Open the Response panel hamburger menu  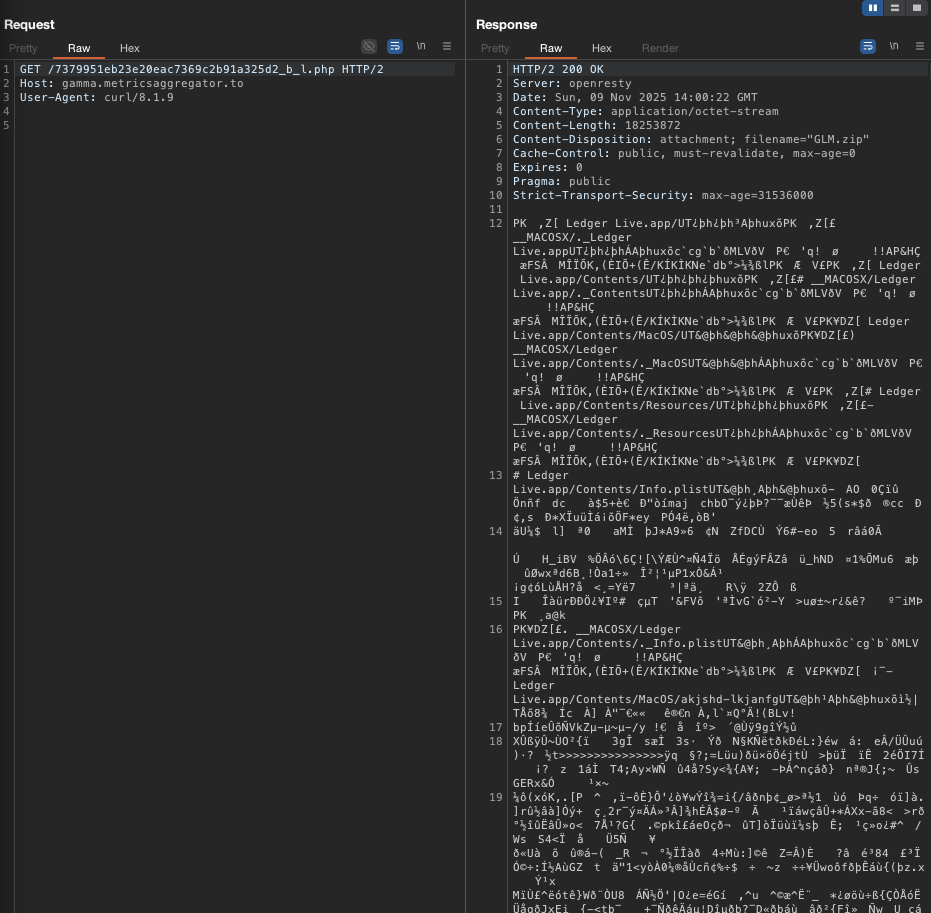920,46
